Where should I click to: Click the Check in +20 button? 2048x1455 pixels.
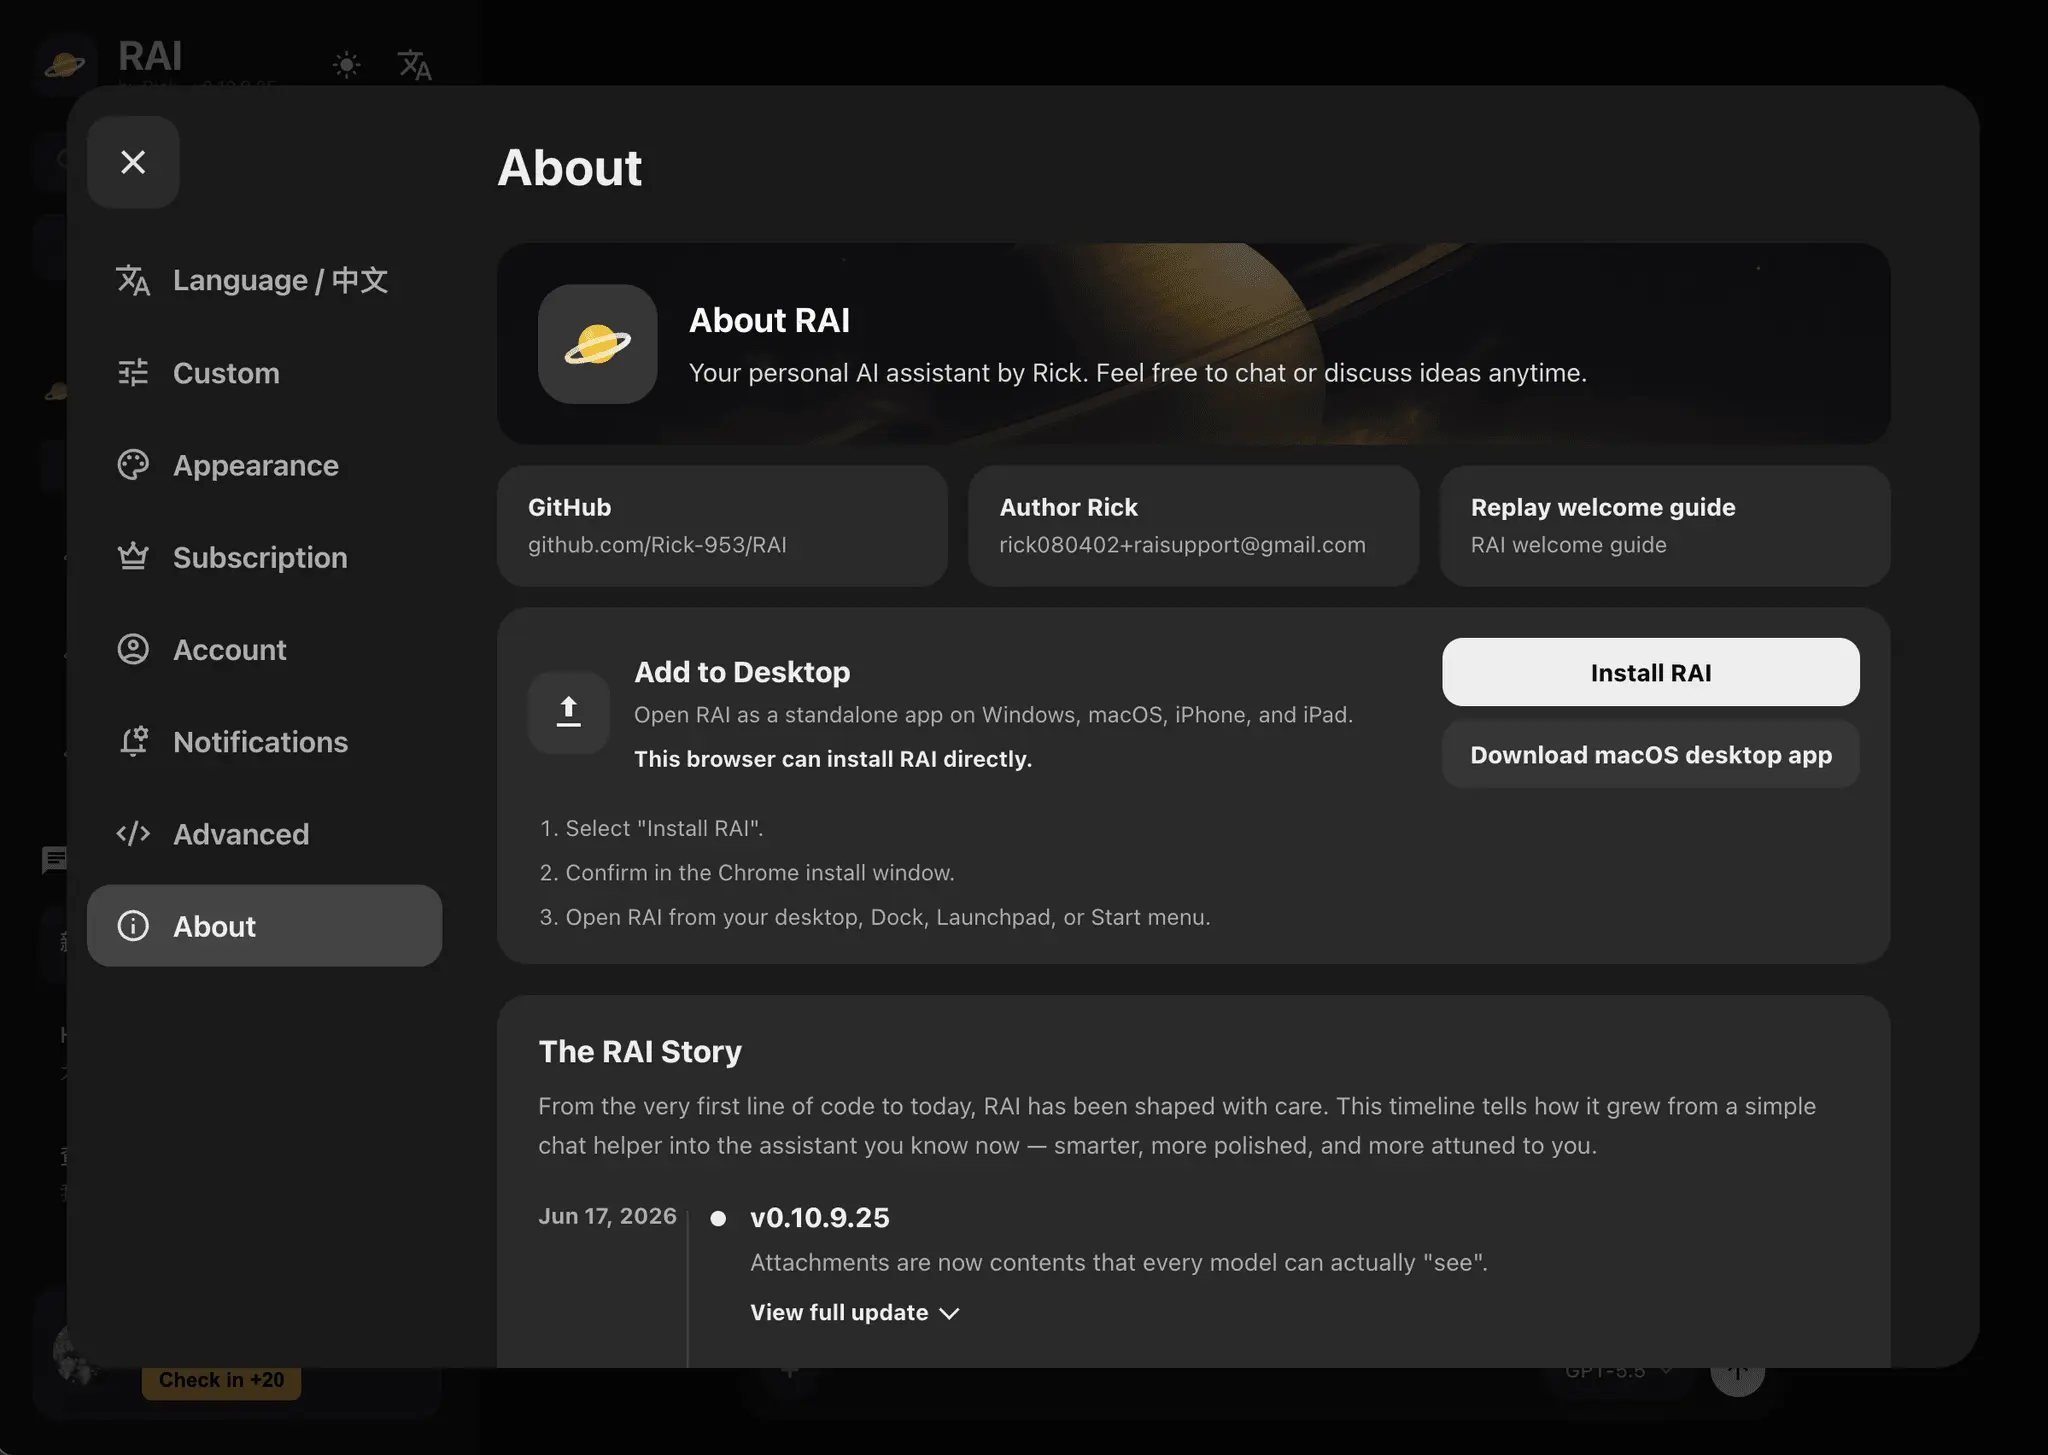pyautogui.click(x=222, y=1380)
